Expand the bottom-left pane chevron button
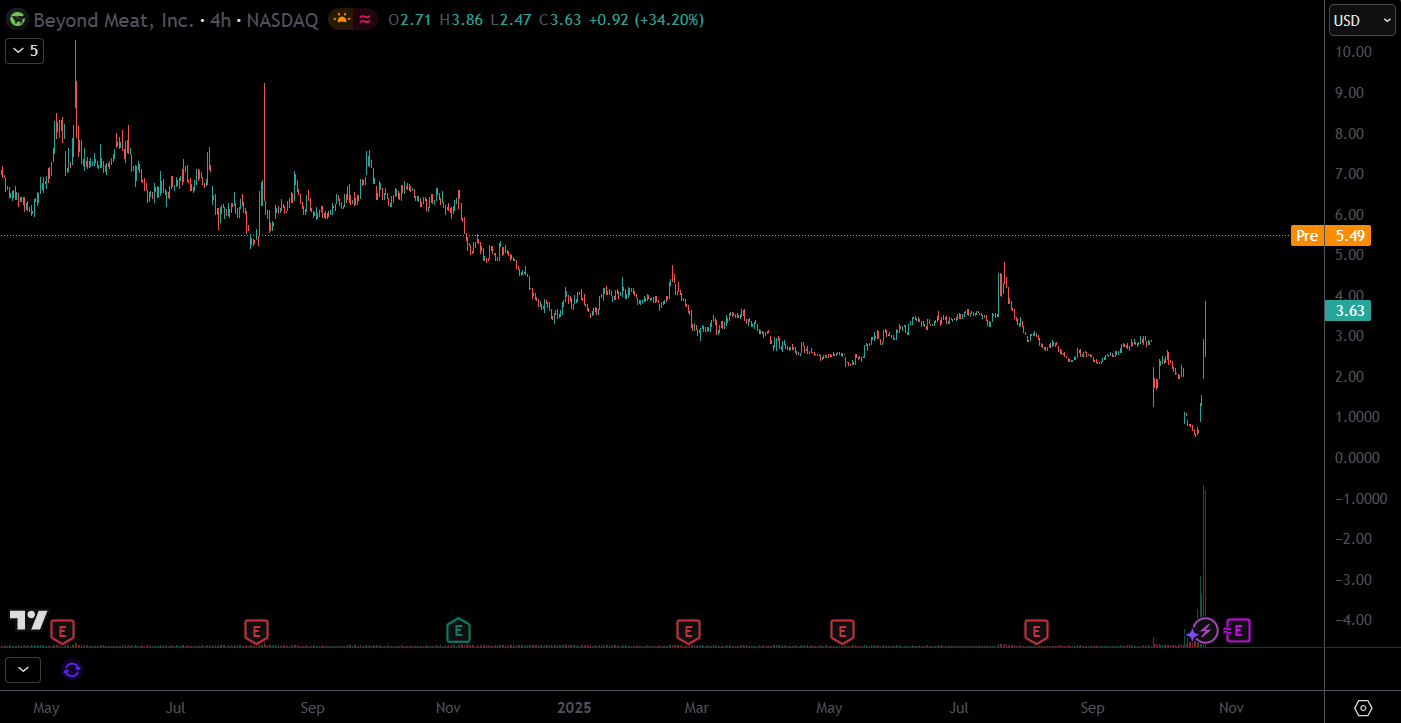 click(23, 670)
